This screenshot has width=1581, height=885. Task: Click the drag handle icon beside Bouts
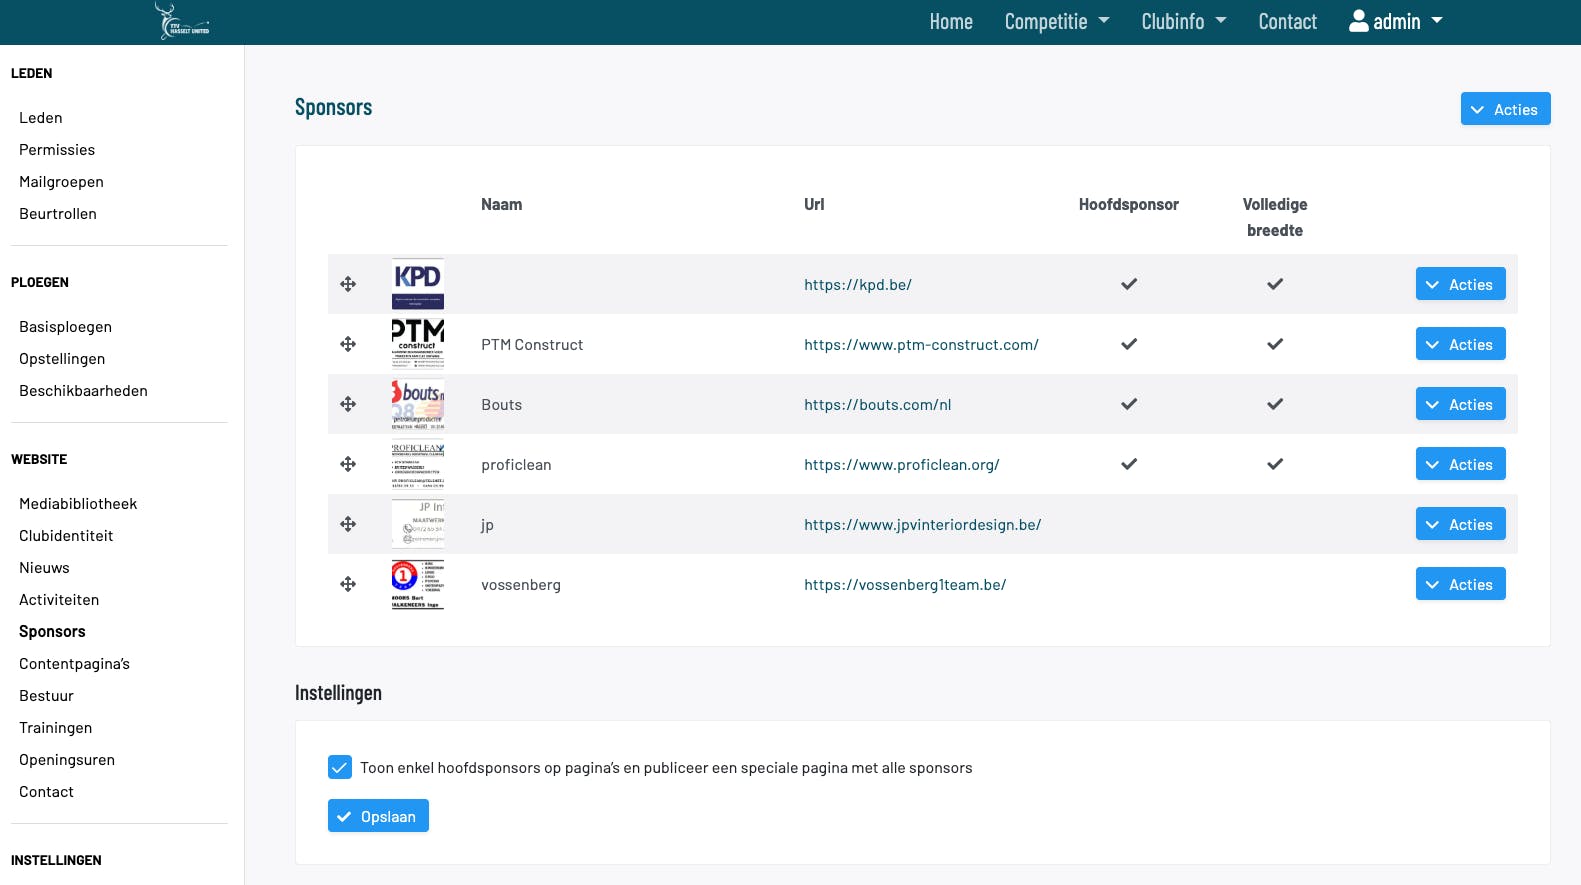pyautogui.click(x=348, y=404)
